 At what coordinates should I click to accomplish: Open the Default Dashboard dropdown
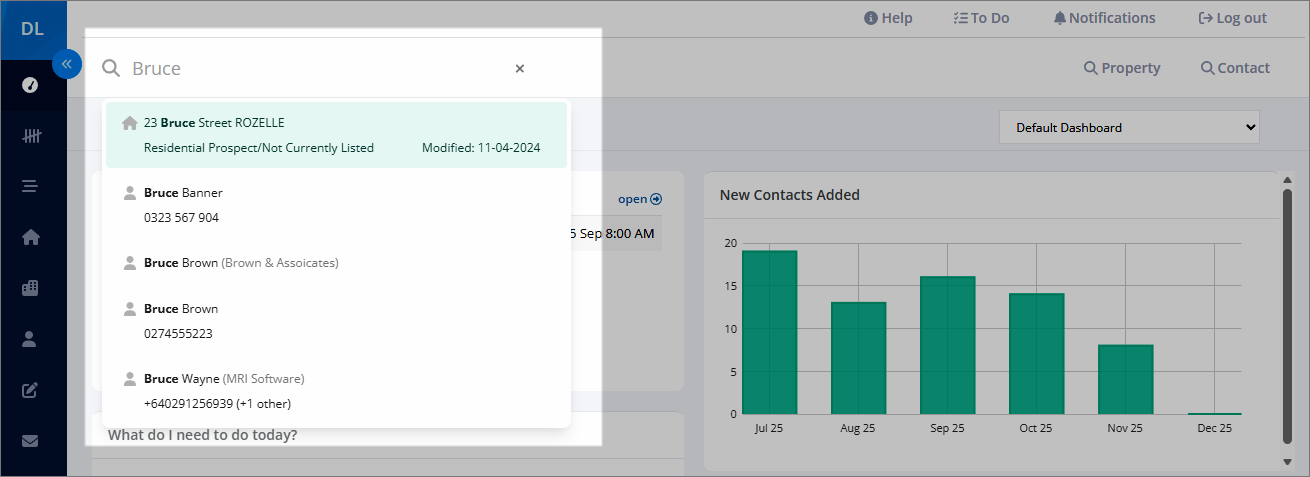pyautogui.click(x=1128, y=128)
